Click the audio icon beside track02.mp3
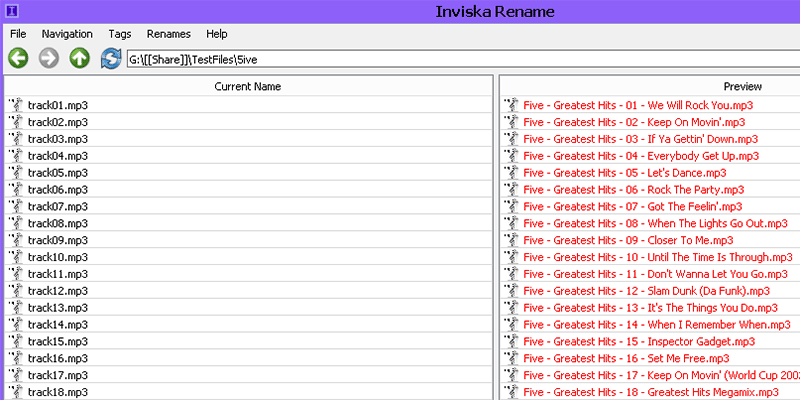This screenshot has width=800, height=400. 16,121
